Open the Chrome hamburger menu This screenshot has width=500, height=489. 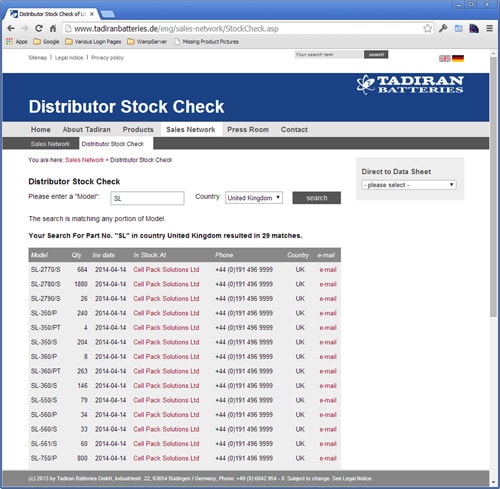[x=489, y=28]
